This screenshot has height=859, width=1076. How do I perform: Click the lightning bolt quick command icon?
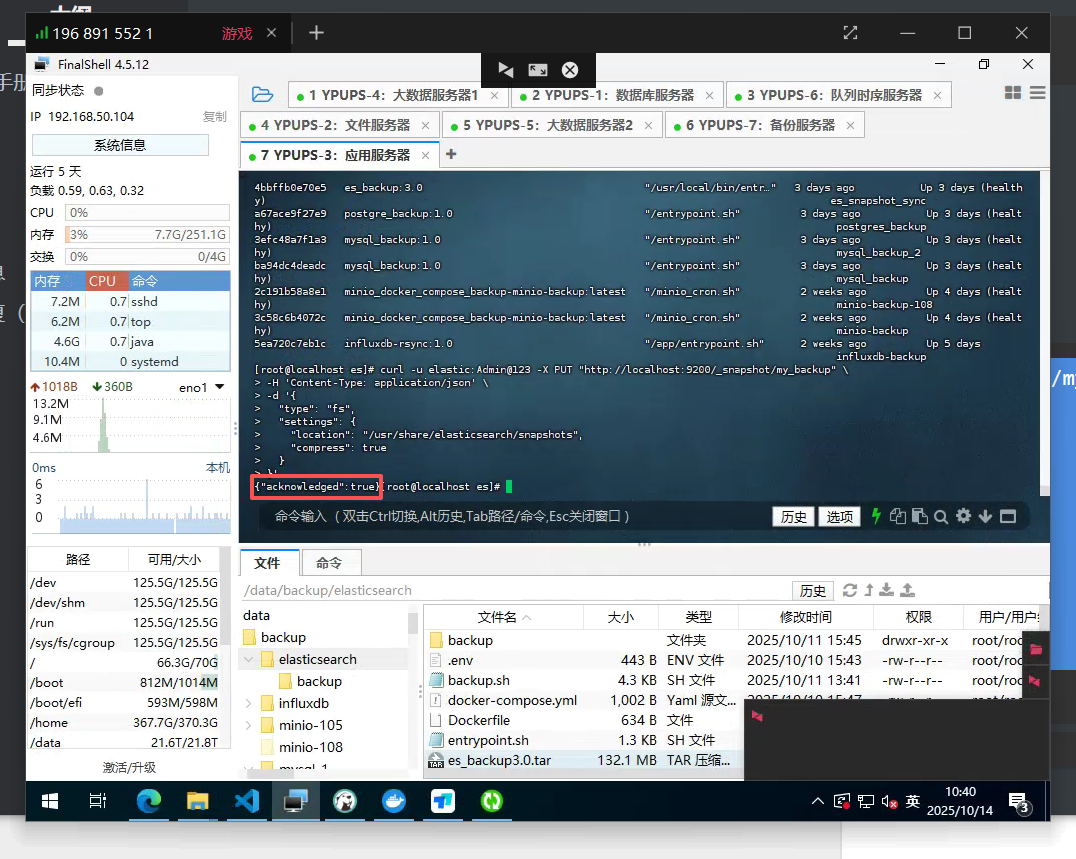point(876,516)
